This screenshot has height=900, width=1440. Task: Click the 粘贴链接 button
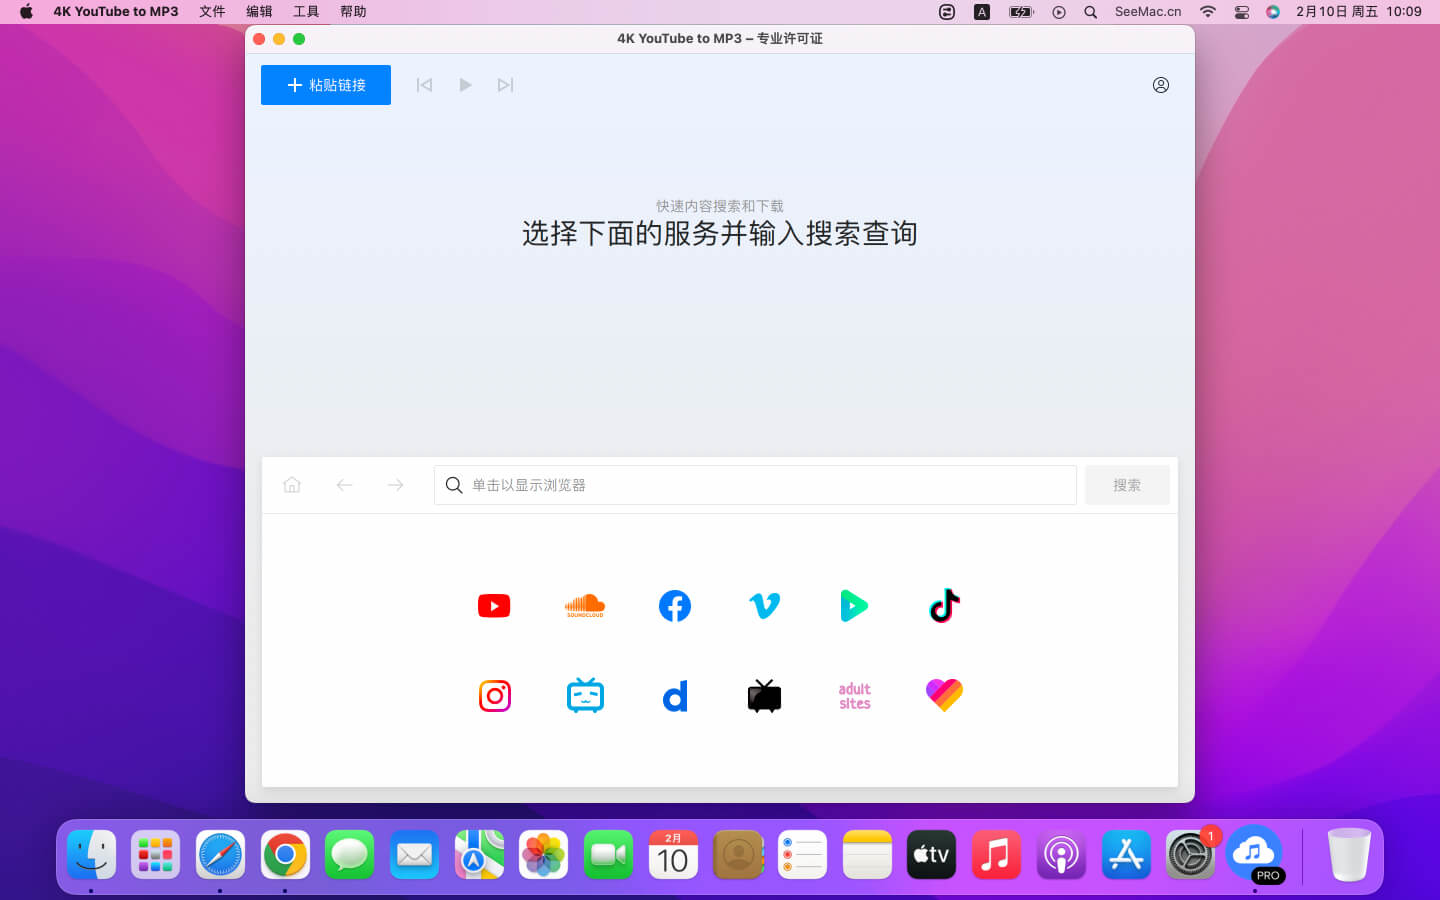326,85
